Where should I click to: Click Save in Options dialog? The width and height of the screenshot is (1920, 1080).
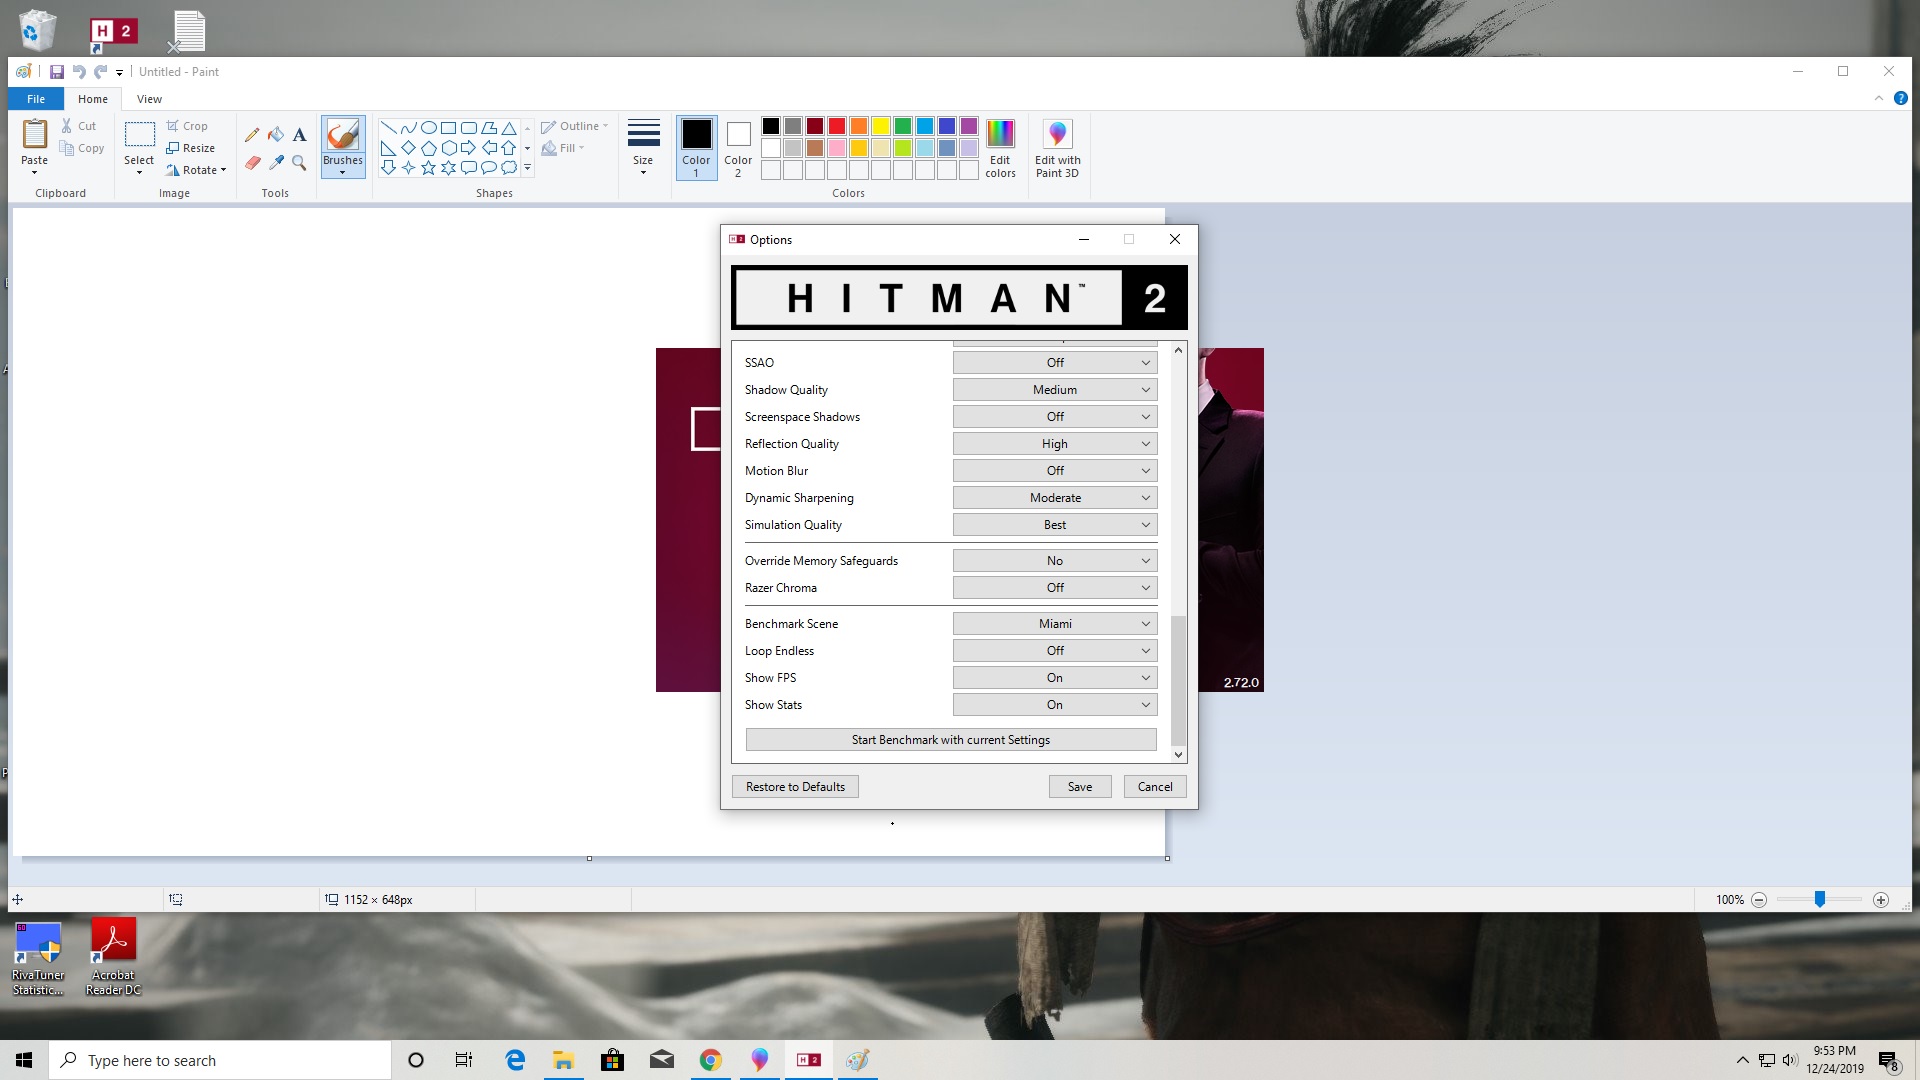point(1080,787)
